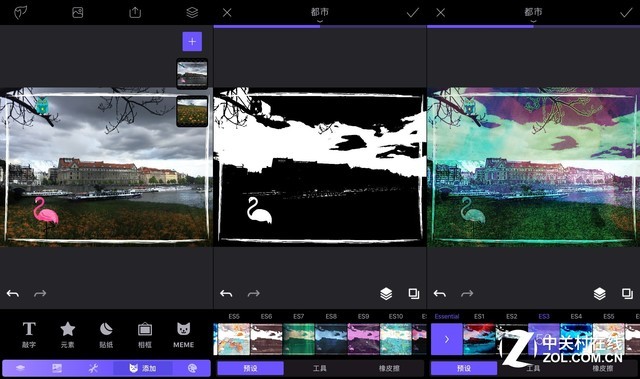Tap the duplicate squares icon in right screen

[x=627, y=293]
